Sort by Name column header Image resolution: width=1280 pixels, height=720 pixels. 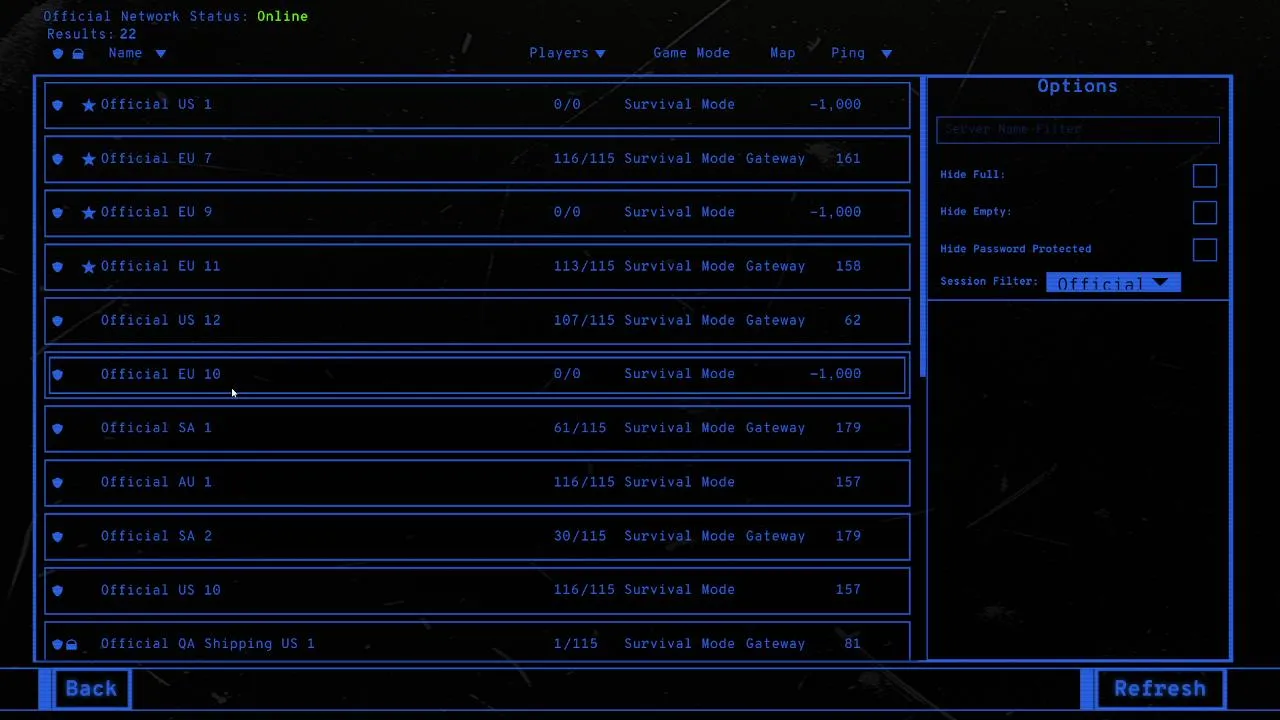pyautogui.click(x=125, y=53)
